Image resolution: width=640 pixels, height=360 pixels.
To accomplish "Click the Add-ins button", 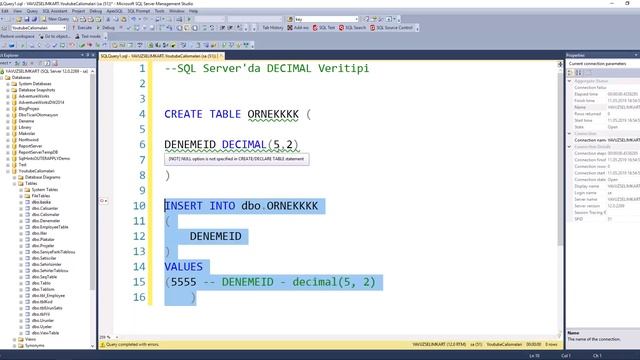I will pos(298,28).
